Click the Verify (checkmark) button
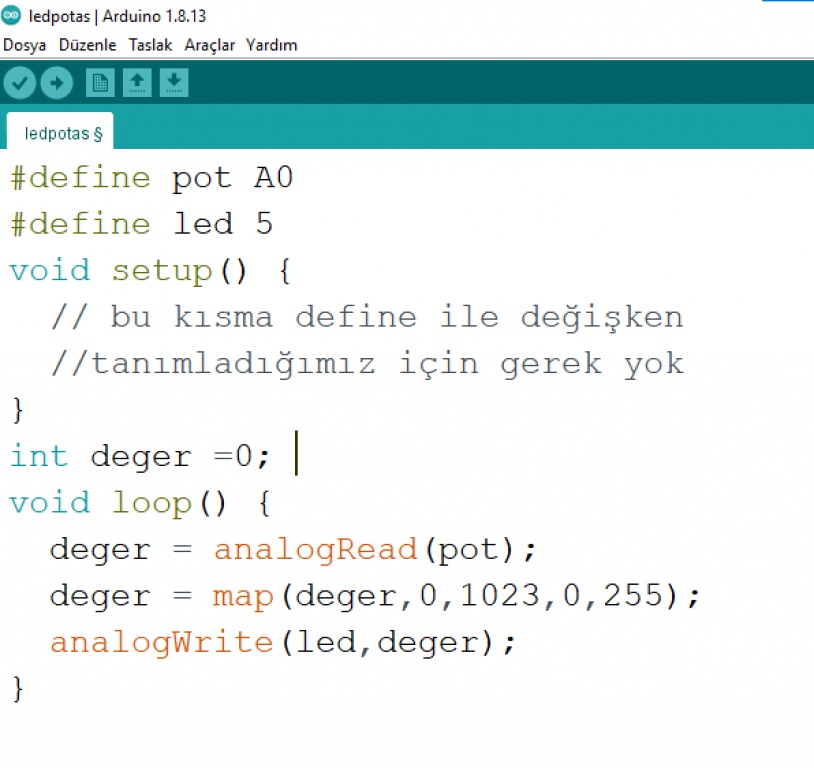Screen dimensions: 814x768 pyautogui.click(x=19, y=83)
